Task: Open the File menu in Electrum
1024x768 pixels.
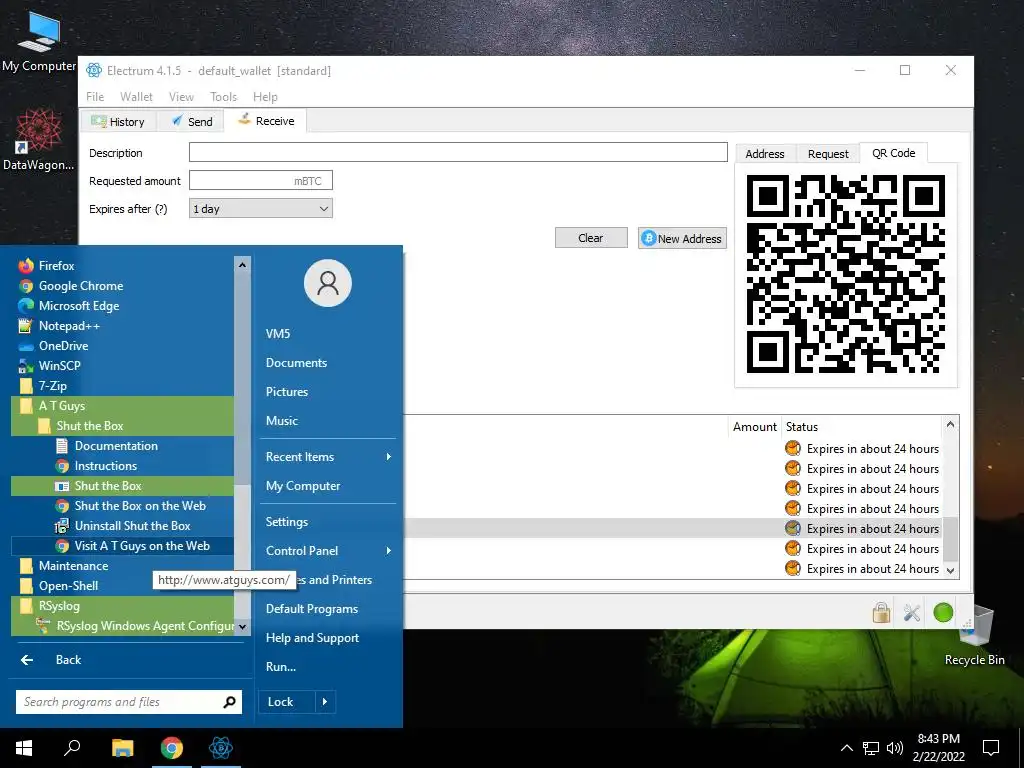Action: (95, 97)
